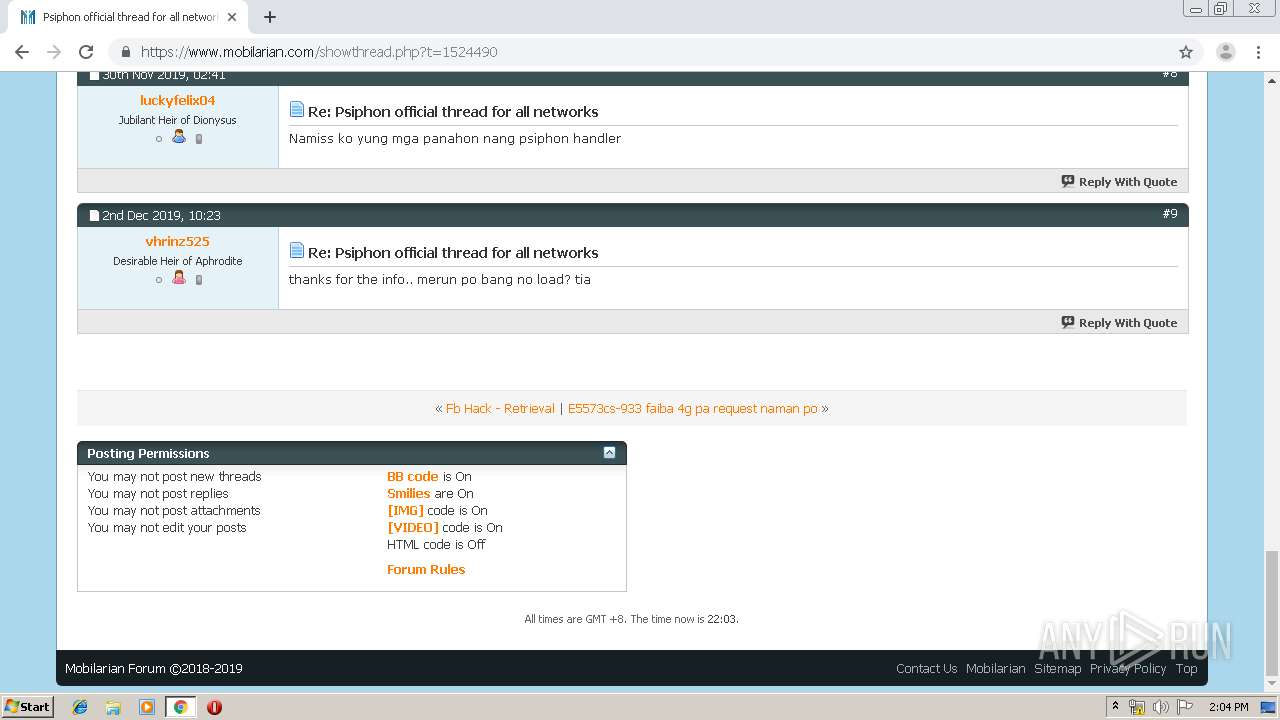Reply With Quote to luckyfelix04's post
Viewport: 1280px width, 720px height.
click(x=1119, y=182)
